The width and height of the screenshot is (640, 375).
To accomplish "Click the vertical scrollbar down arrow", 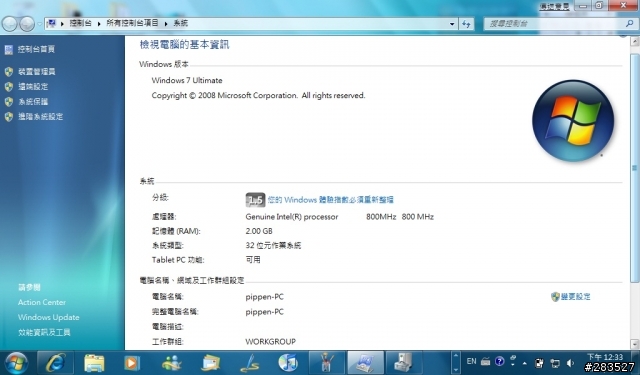I will pyautogui.click(x=635, y=344).
